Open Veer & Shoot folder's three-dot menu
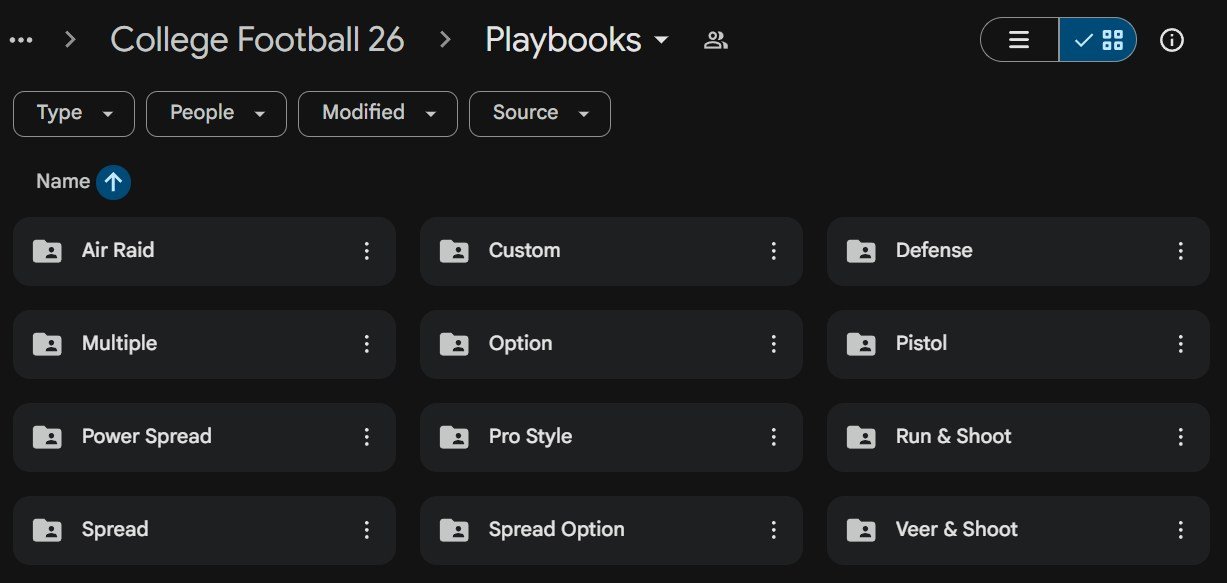This screenshot has height=583, width=1227. pos(1181,530)
